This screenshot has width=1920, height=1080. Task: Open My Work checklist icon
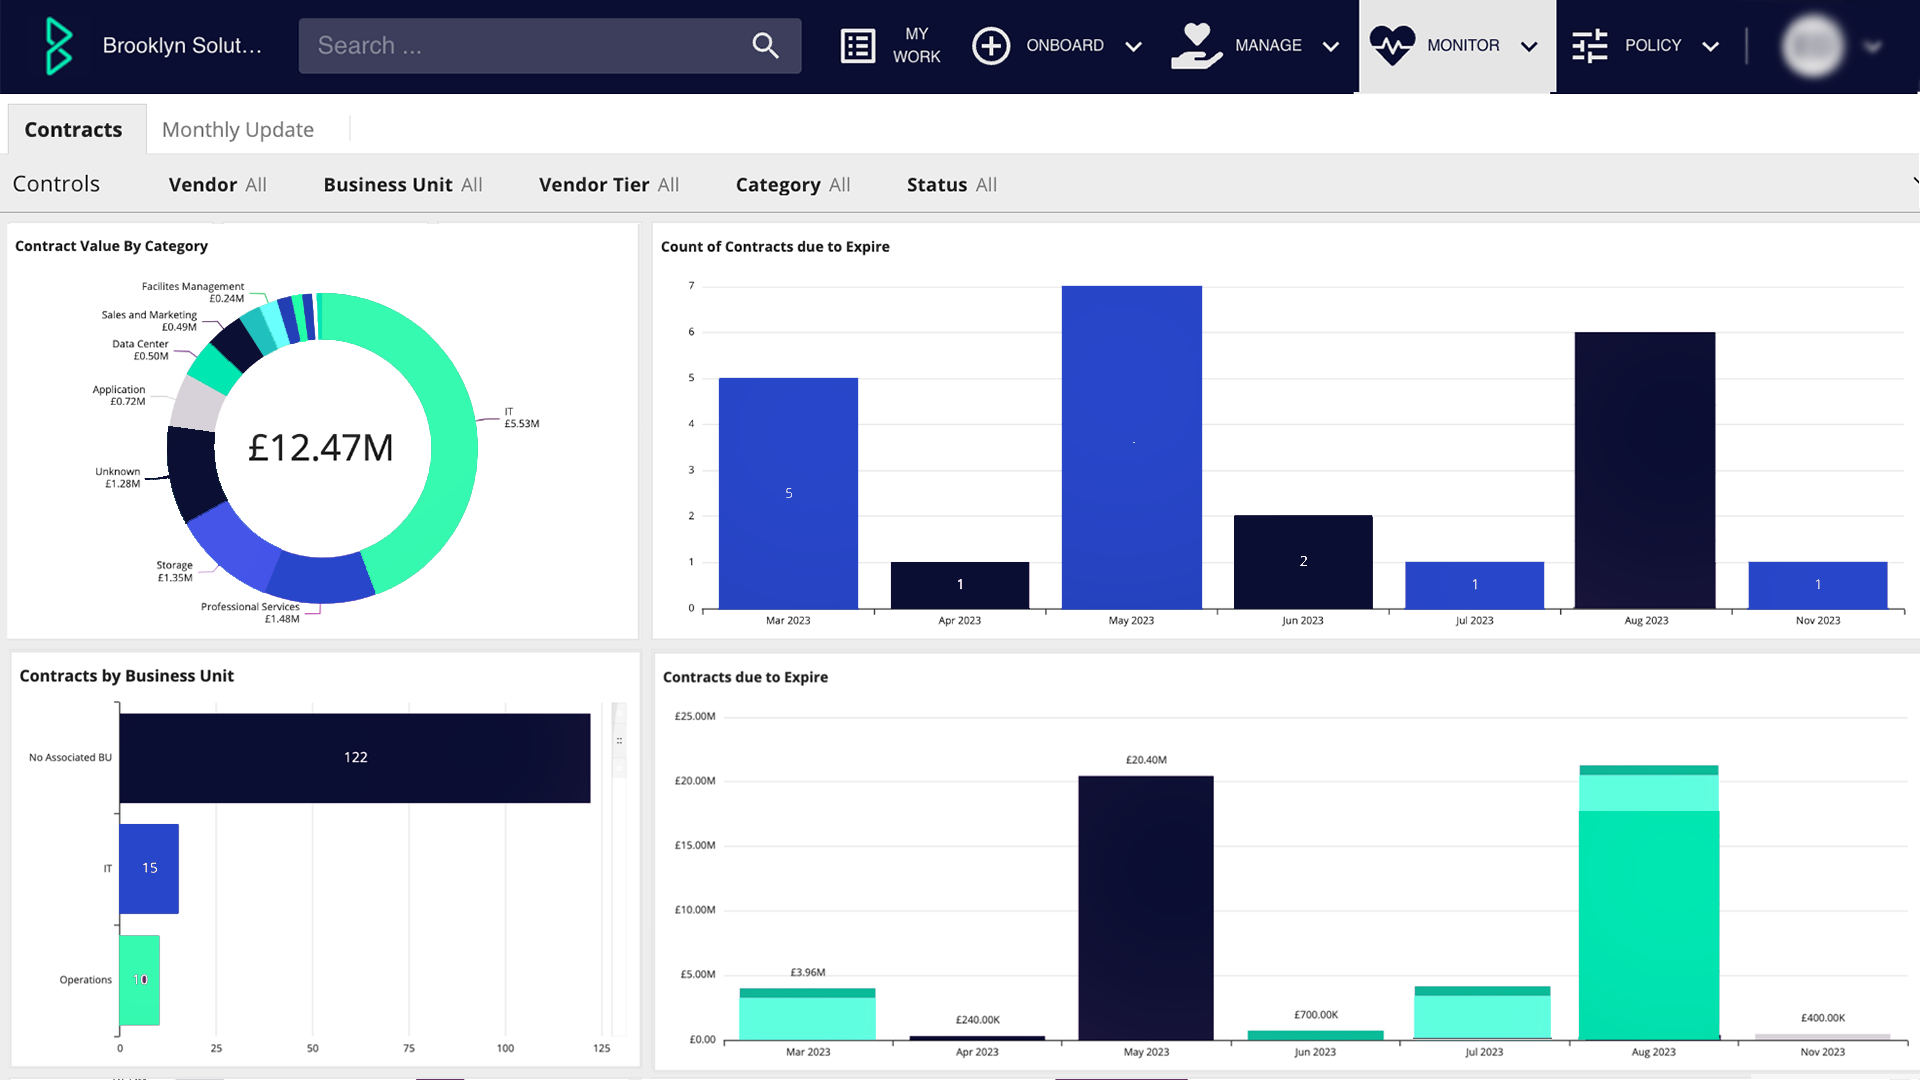pos(857,46)
